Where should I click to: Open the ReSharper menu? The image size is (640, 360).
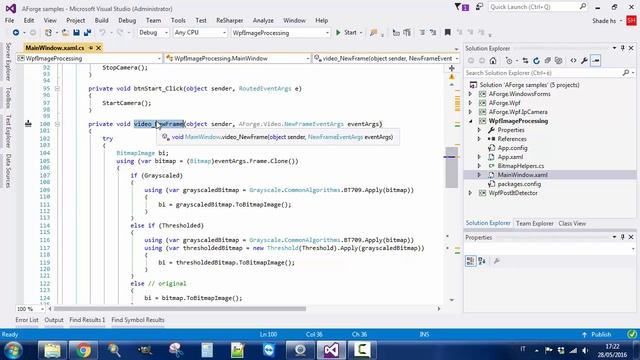pos(229,20)
